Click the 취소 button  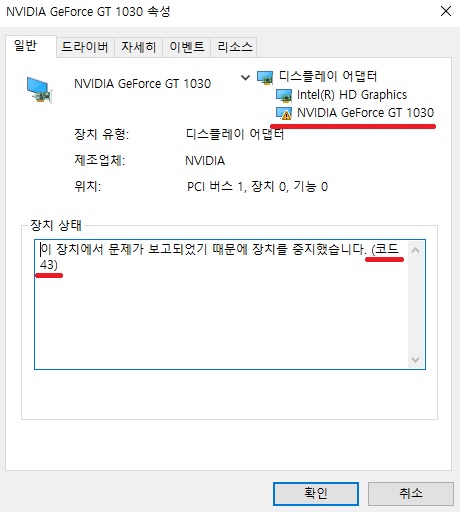[411, 493]
